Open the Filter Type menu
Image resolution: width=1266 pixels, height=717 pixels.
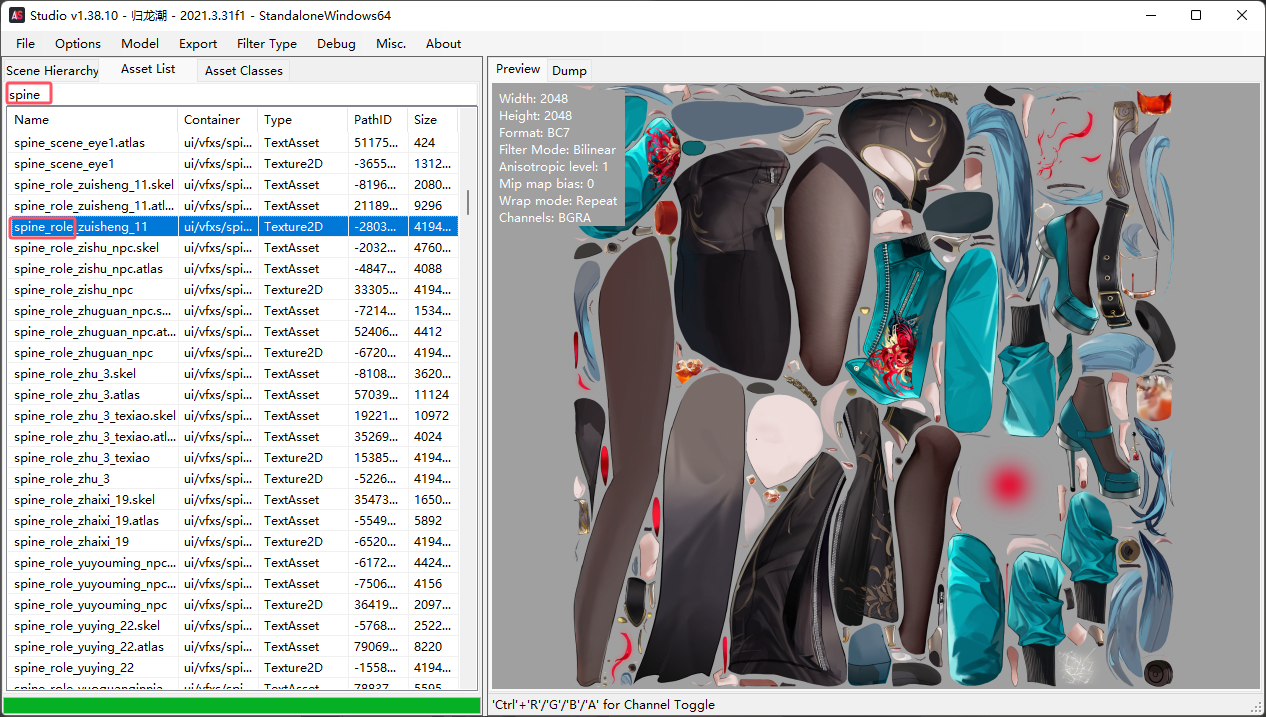pyautogui.click(x=267, y=43)
